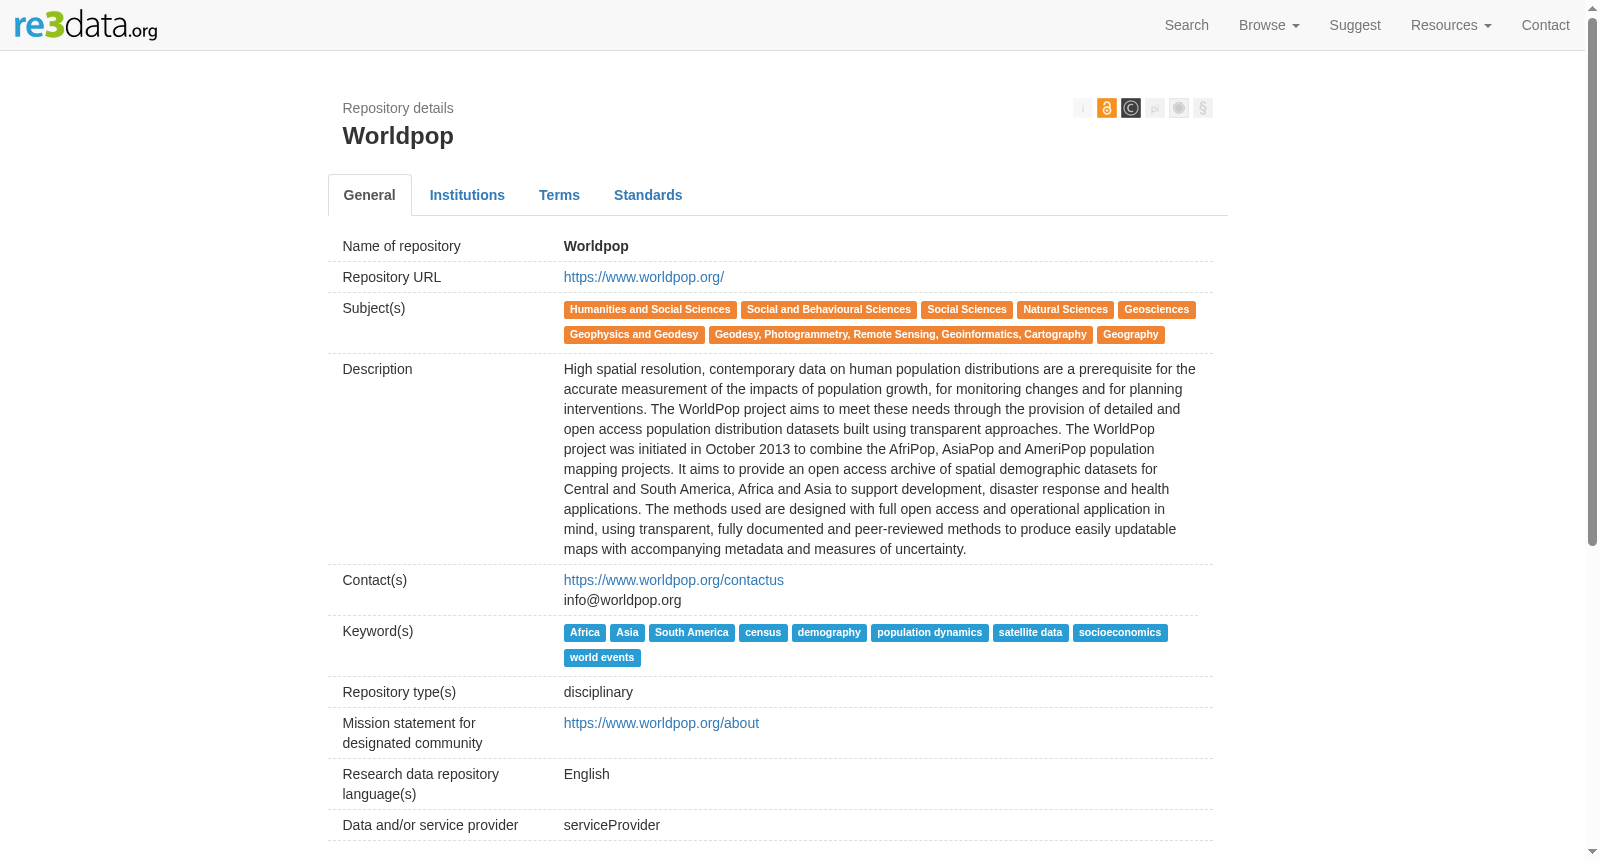1600x861 pixels.
Task: Click the 'English' language value
Action: (x=587, y=774)
